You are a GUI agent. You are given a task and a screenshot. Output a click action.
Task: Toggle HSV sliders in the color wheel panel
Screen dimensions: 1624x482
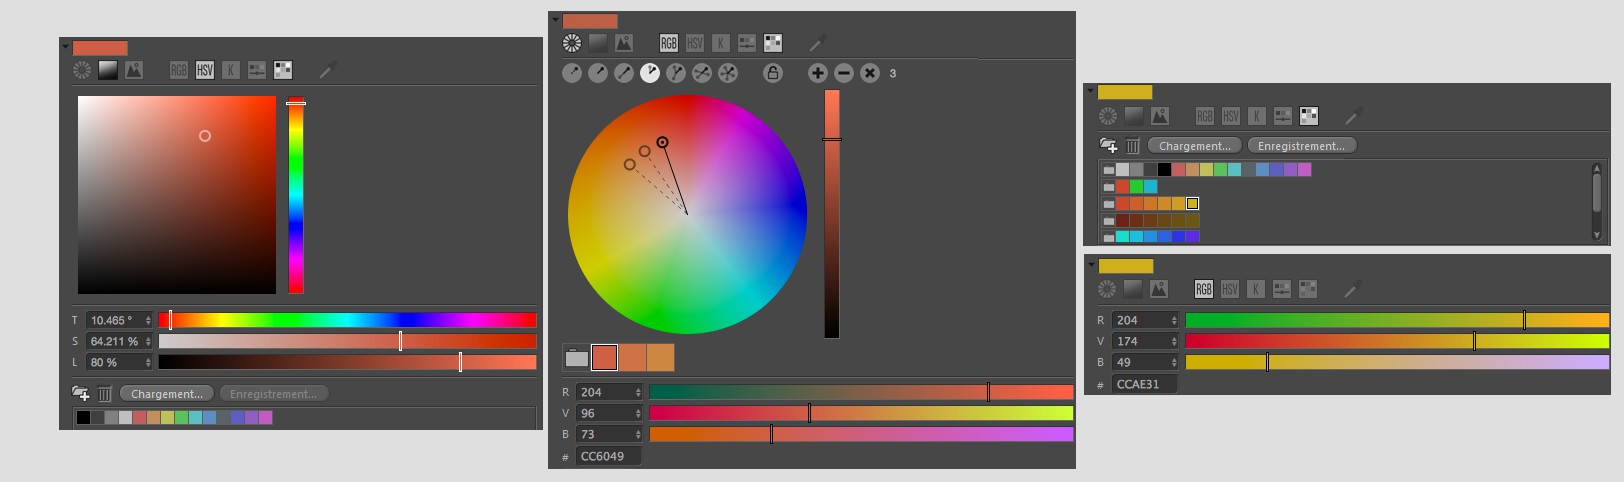[x=695, y=43]
